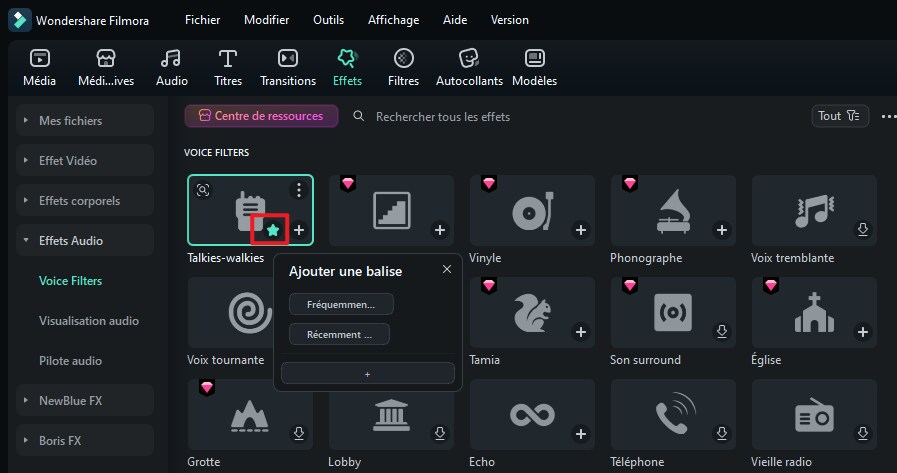Add the Phonographe effect with plus icon
This screenshot has height=473, width=897.
(722, 230)
